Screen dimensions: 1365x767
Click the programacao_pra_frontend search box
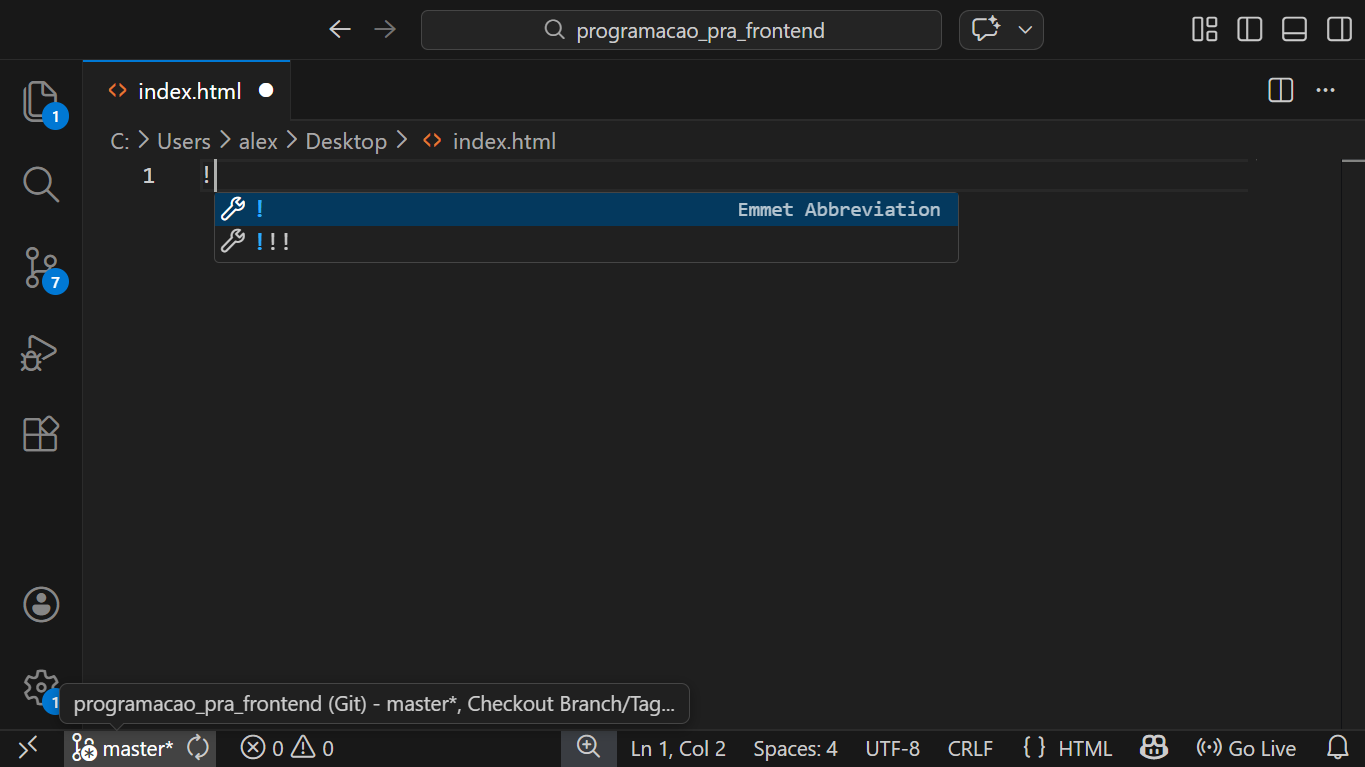(681, 29)
